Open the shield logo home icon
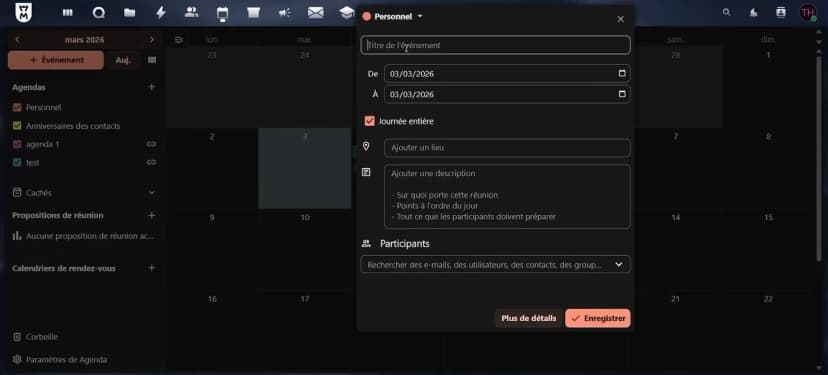 pos(24,13)
